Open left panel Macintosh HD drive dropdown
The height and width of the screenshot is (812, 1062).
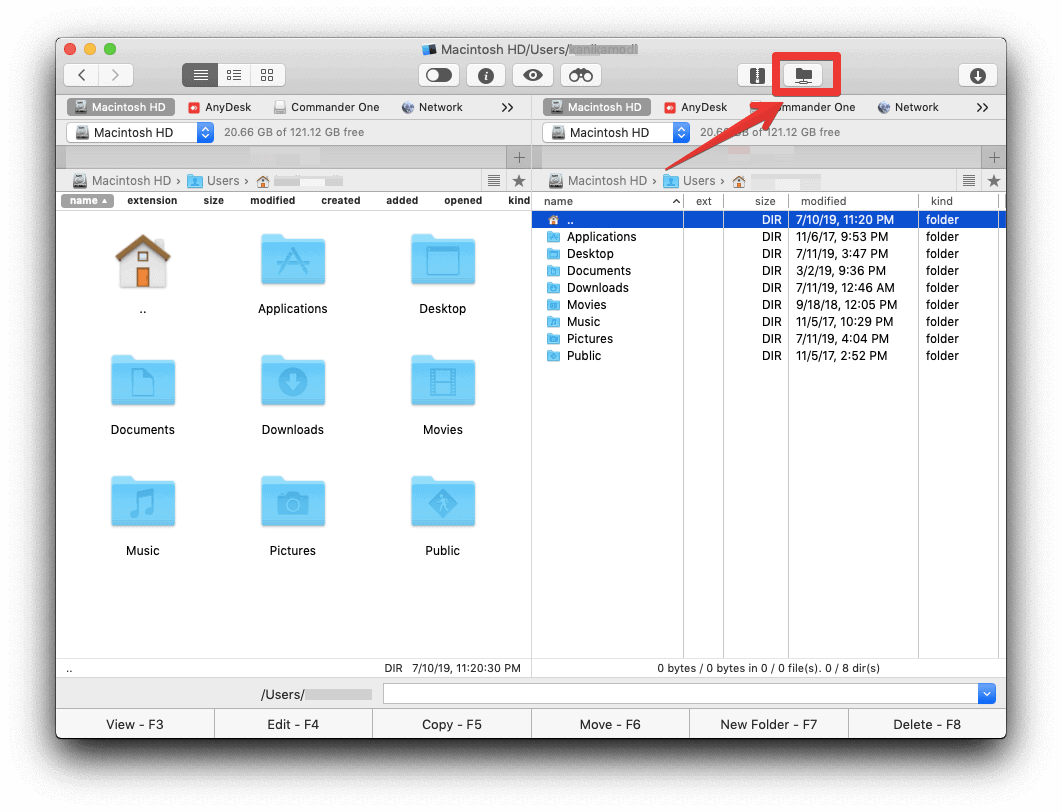140,132
